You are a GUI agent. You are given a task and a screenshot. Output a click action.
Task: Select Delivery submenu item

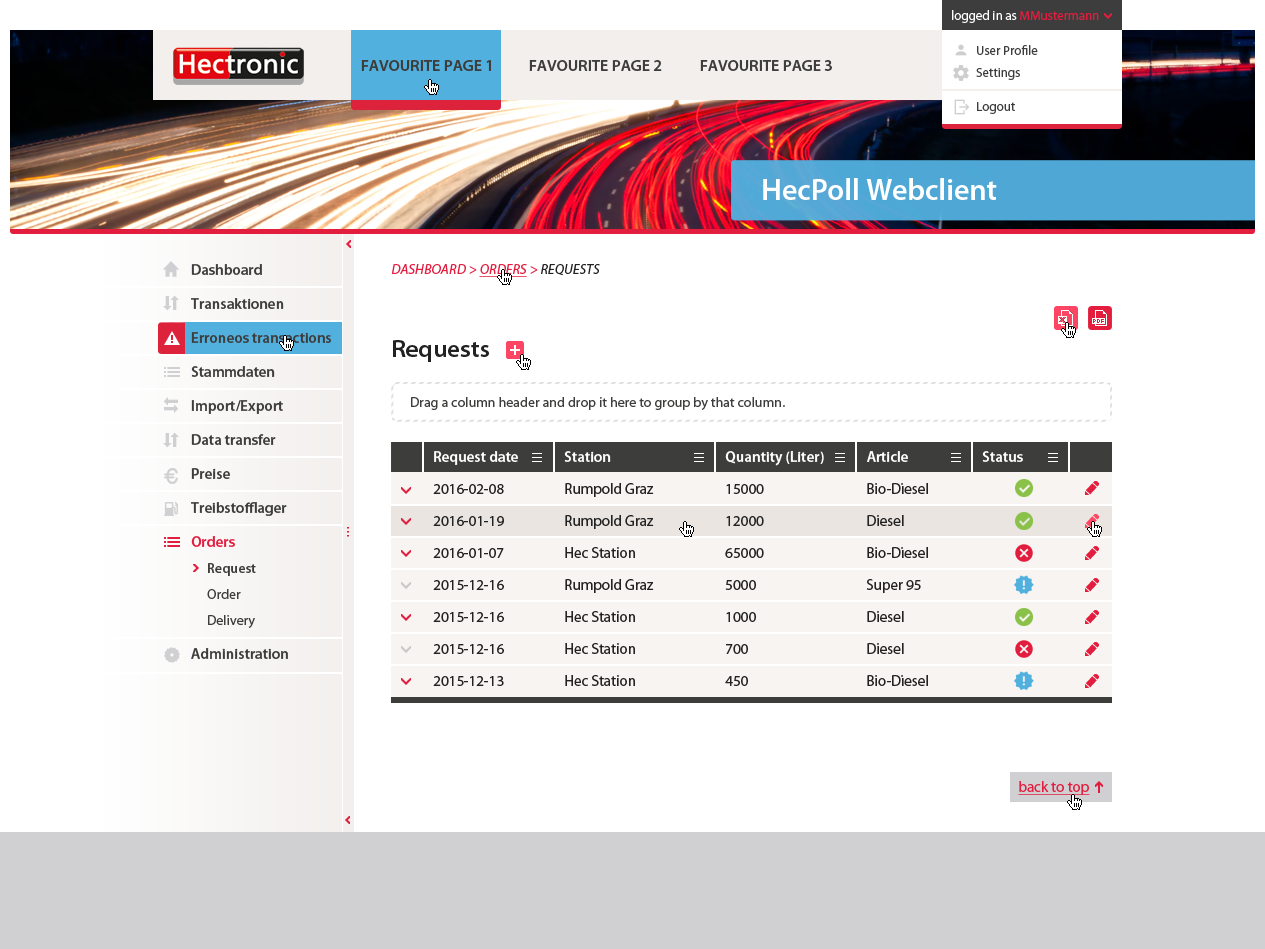click(x=231, y=621)
